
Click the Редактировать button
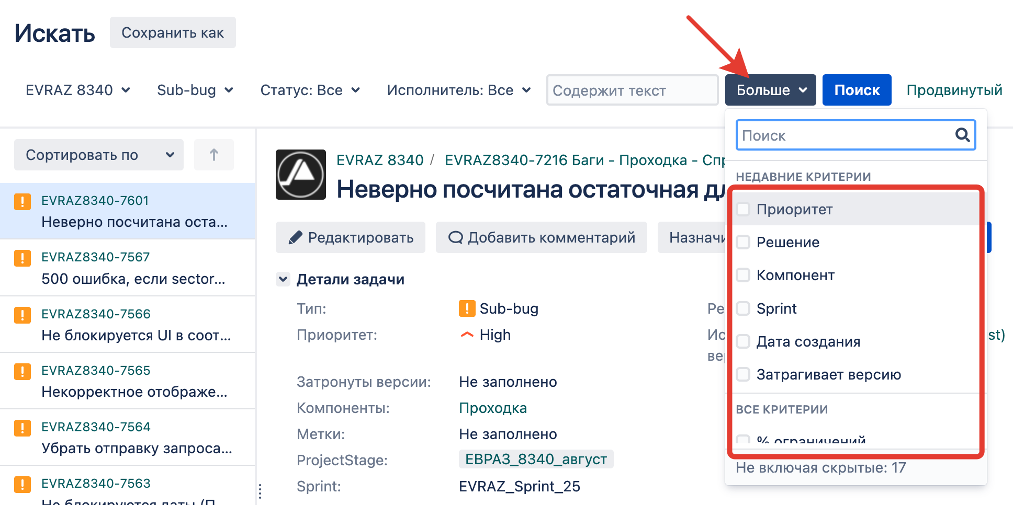tap(351, 237)
